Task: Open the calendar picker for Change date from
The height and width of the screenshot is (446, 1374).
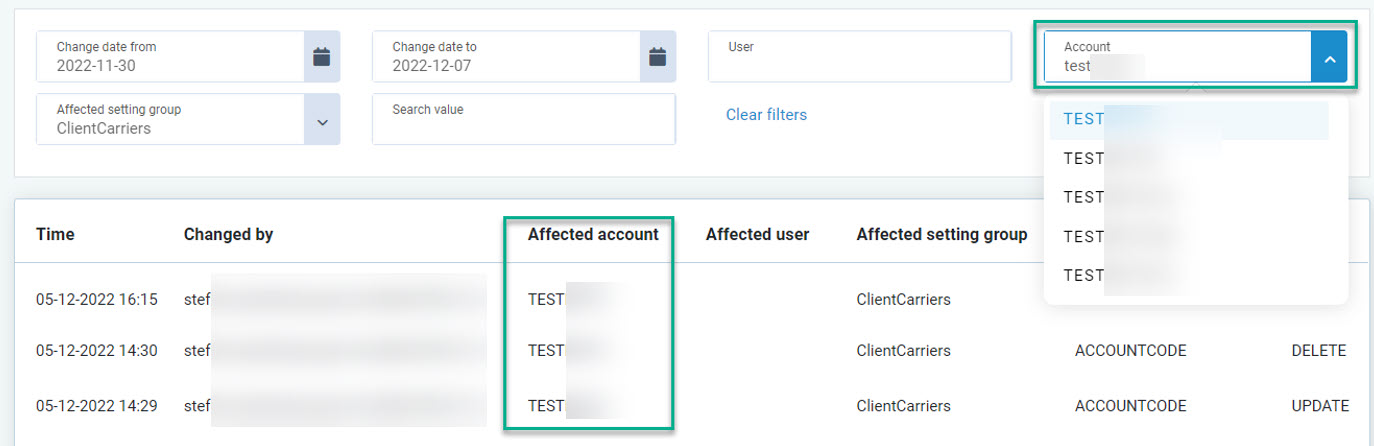Action: (x=321, y=57)
